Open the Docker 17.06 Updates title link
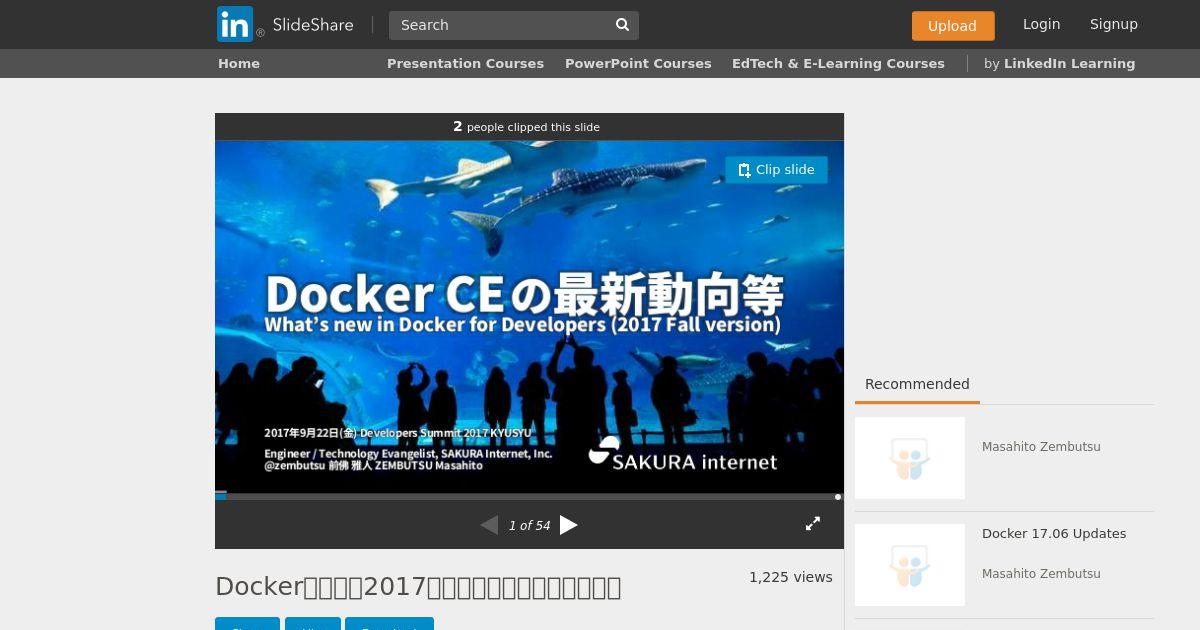 1054,534
